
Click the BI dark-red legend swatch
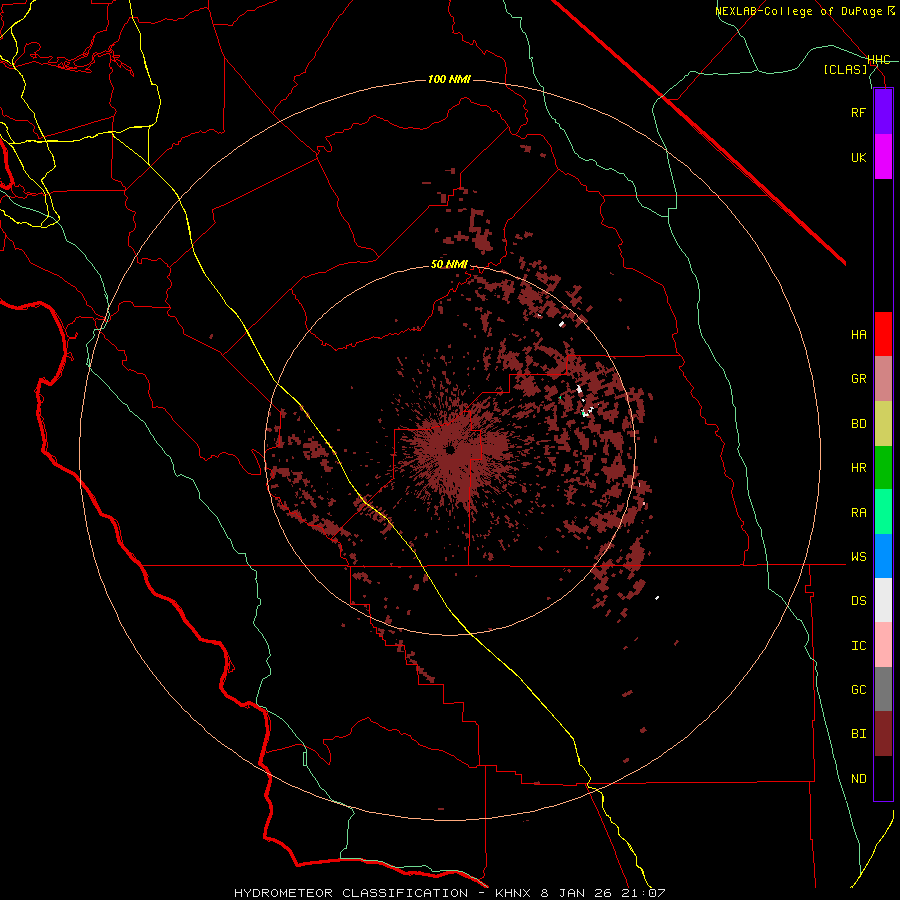pos(883,734)
